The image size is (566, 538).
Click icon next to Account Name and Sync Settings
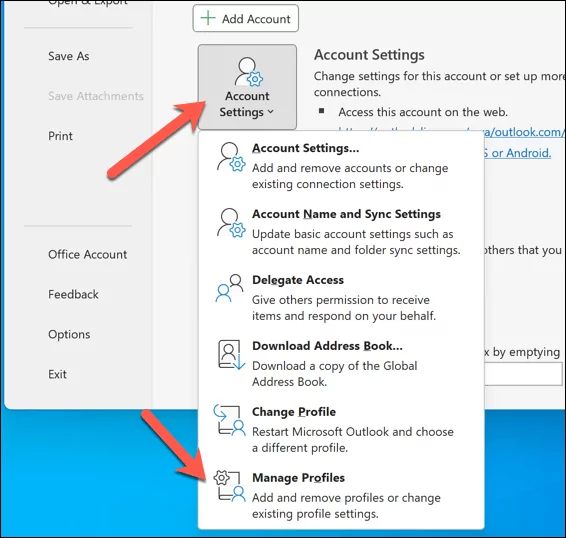coord(231,223)
